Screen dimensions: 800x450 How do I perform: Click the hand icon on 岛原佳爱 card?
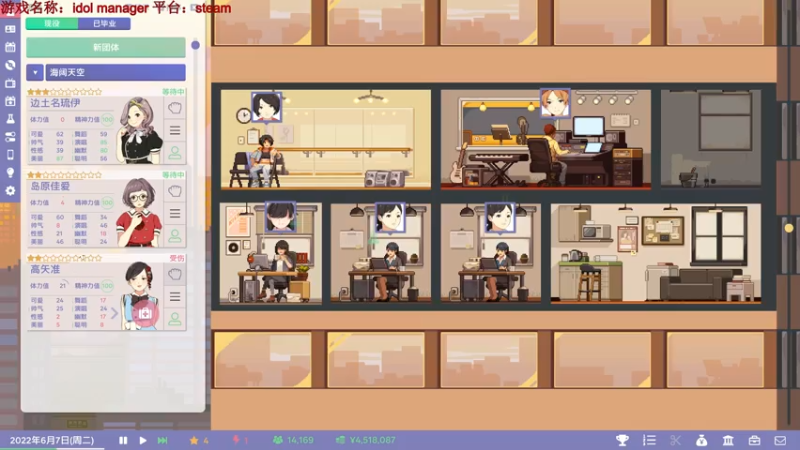click(x=175, y=191)
